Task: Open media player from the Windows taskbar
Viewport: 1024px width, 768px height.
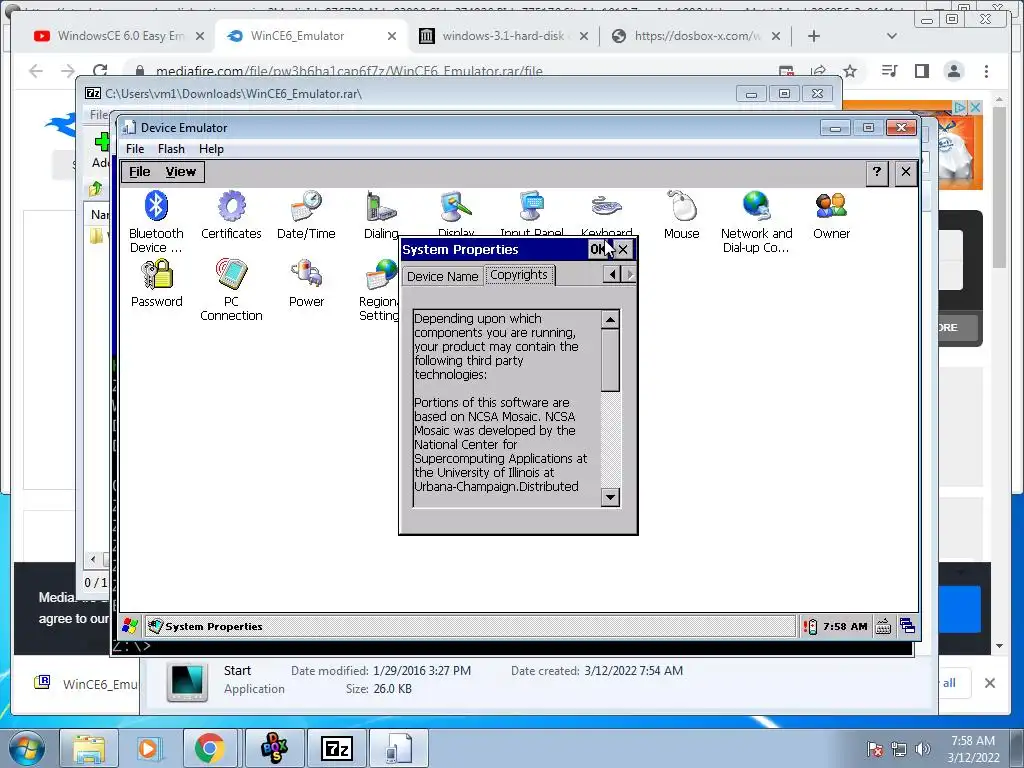Action: pyautogui.click(x=148, y=748)
